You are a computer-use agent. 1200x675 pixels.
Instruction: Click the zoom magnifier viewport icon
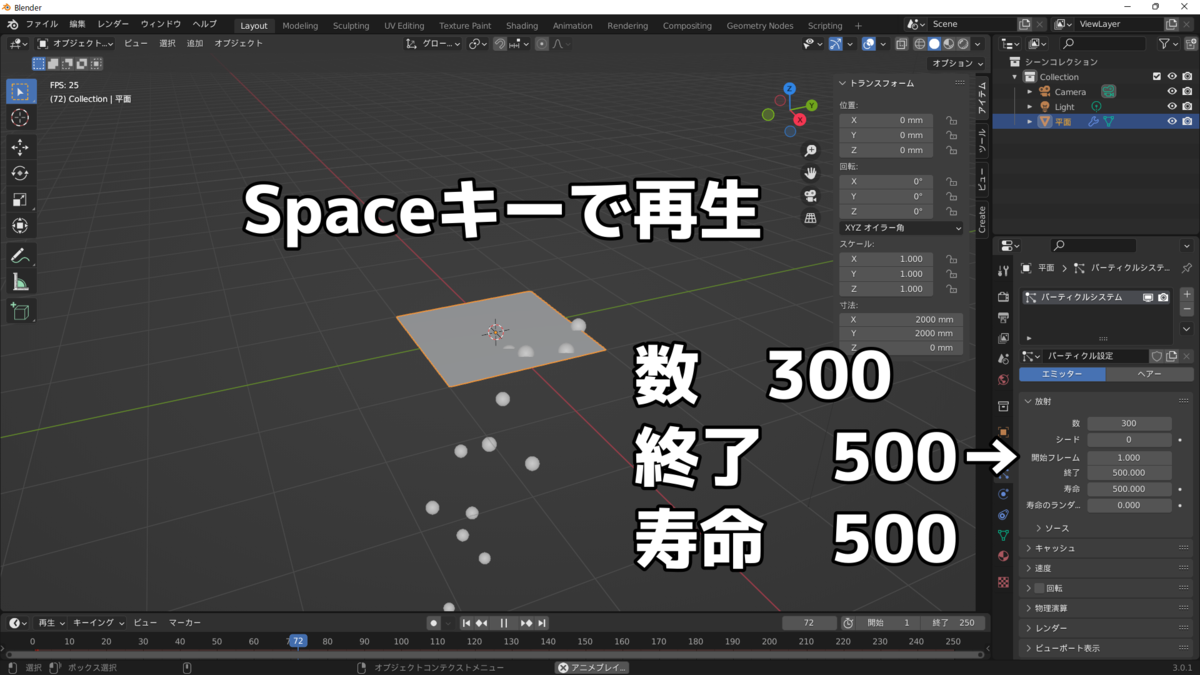(811, 151)
